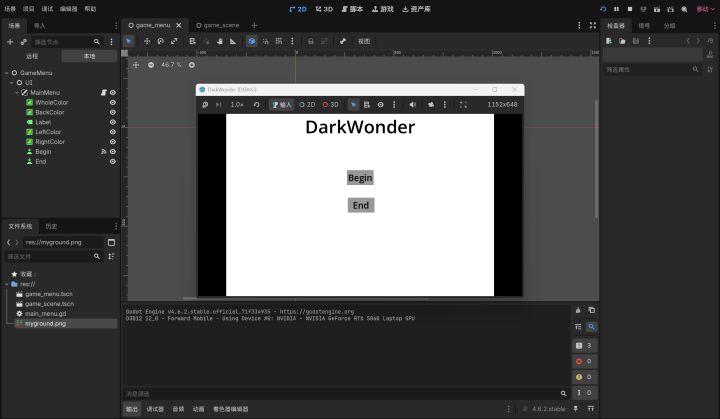720x419 pixels.
Task: Select the rotate mode tool in toolbar
Action: (160, 41)
